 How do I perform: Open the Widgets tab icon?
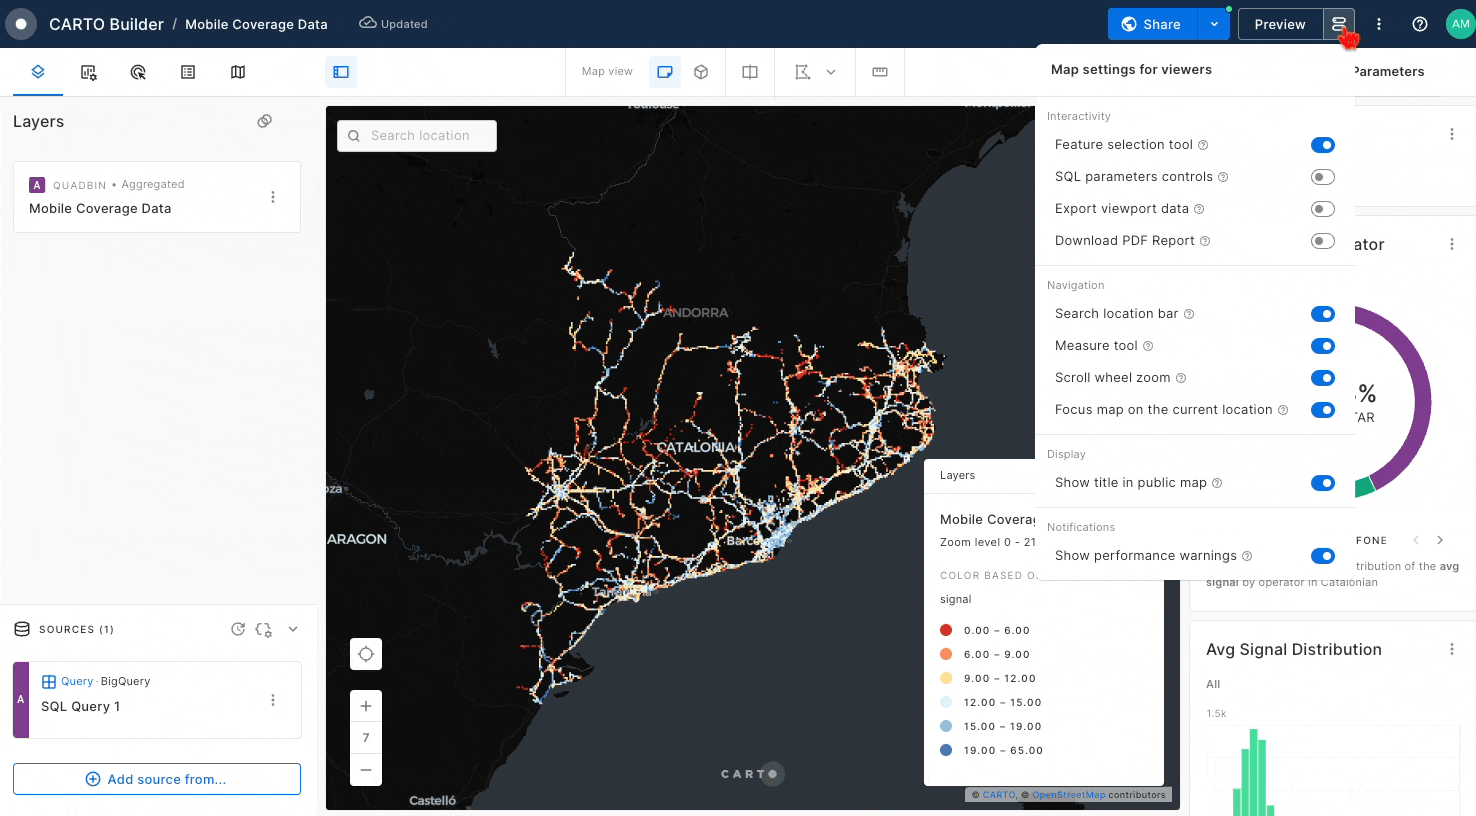(88, 72)
